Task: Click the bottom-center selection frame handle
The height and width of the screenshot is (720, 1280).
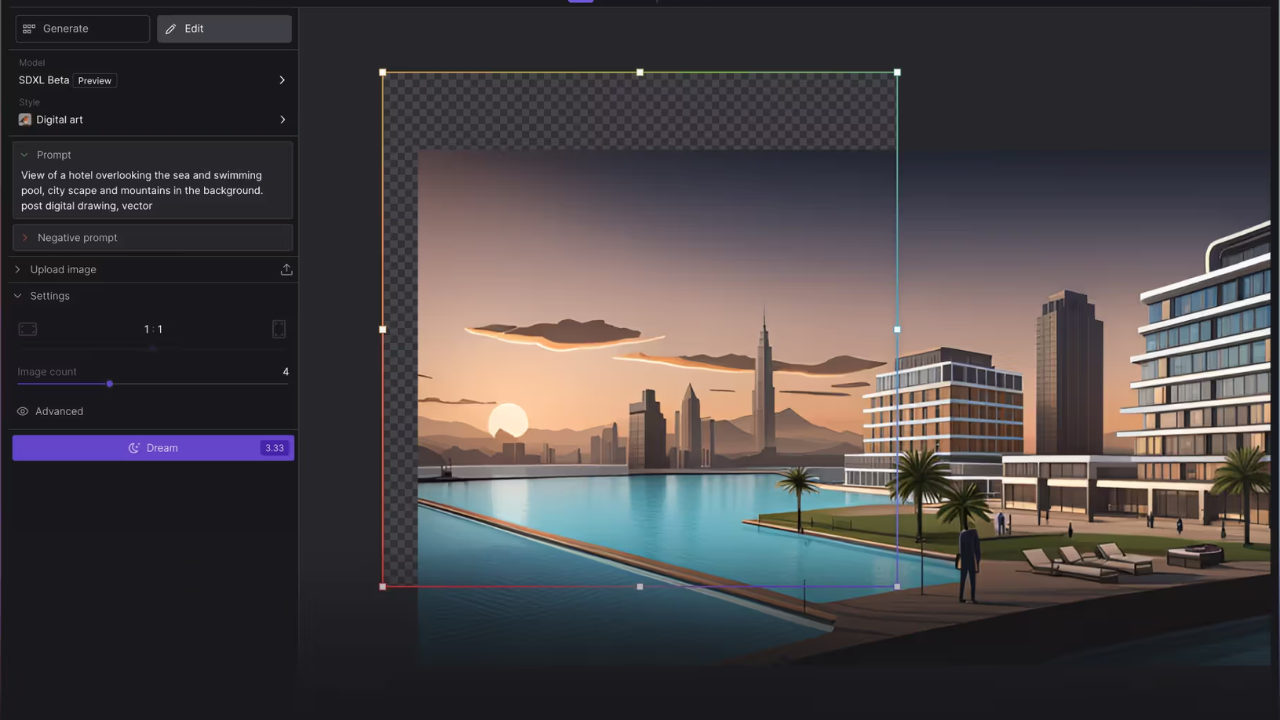Action: click(x=640, y=586)
